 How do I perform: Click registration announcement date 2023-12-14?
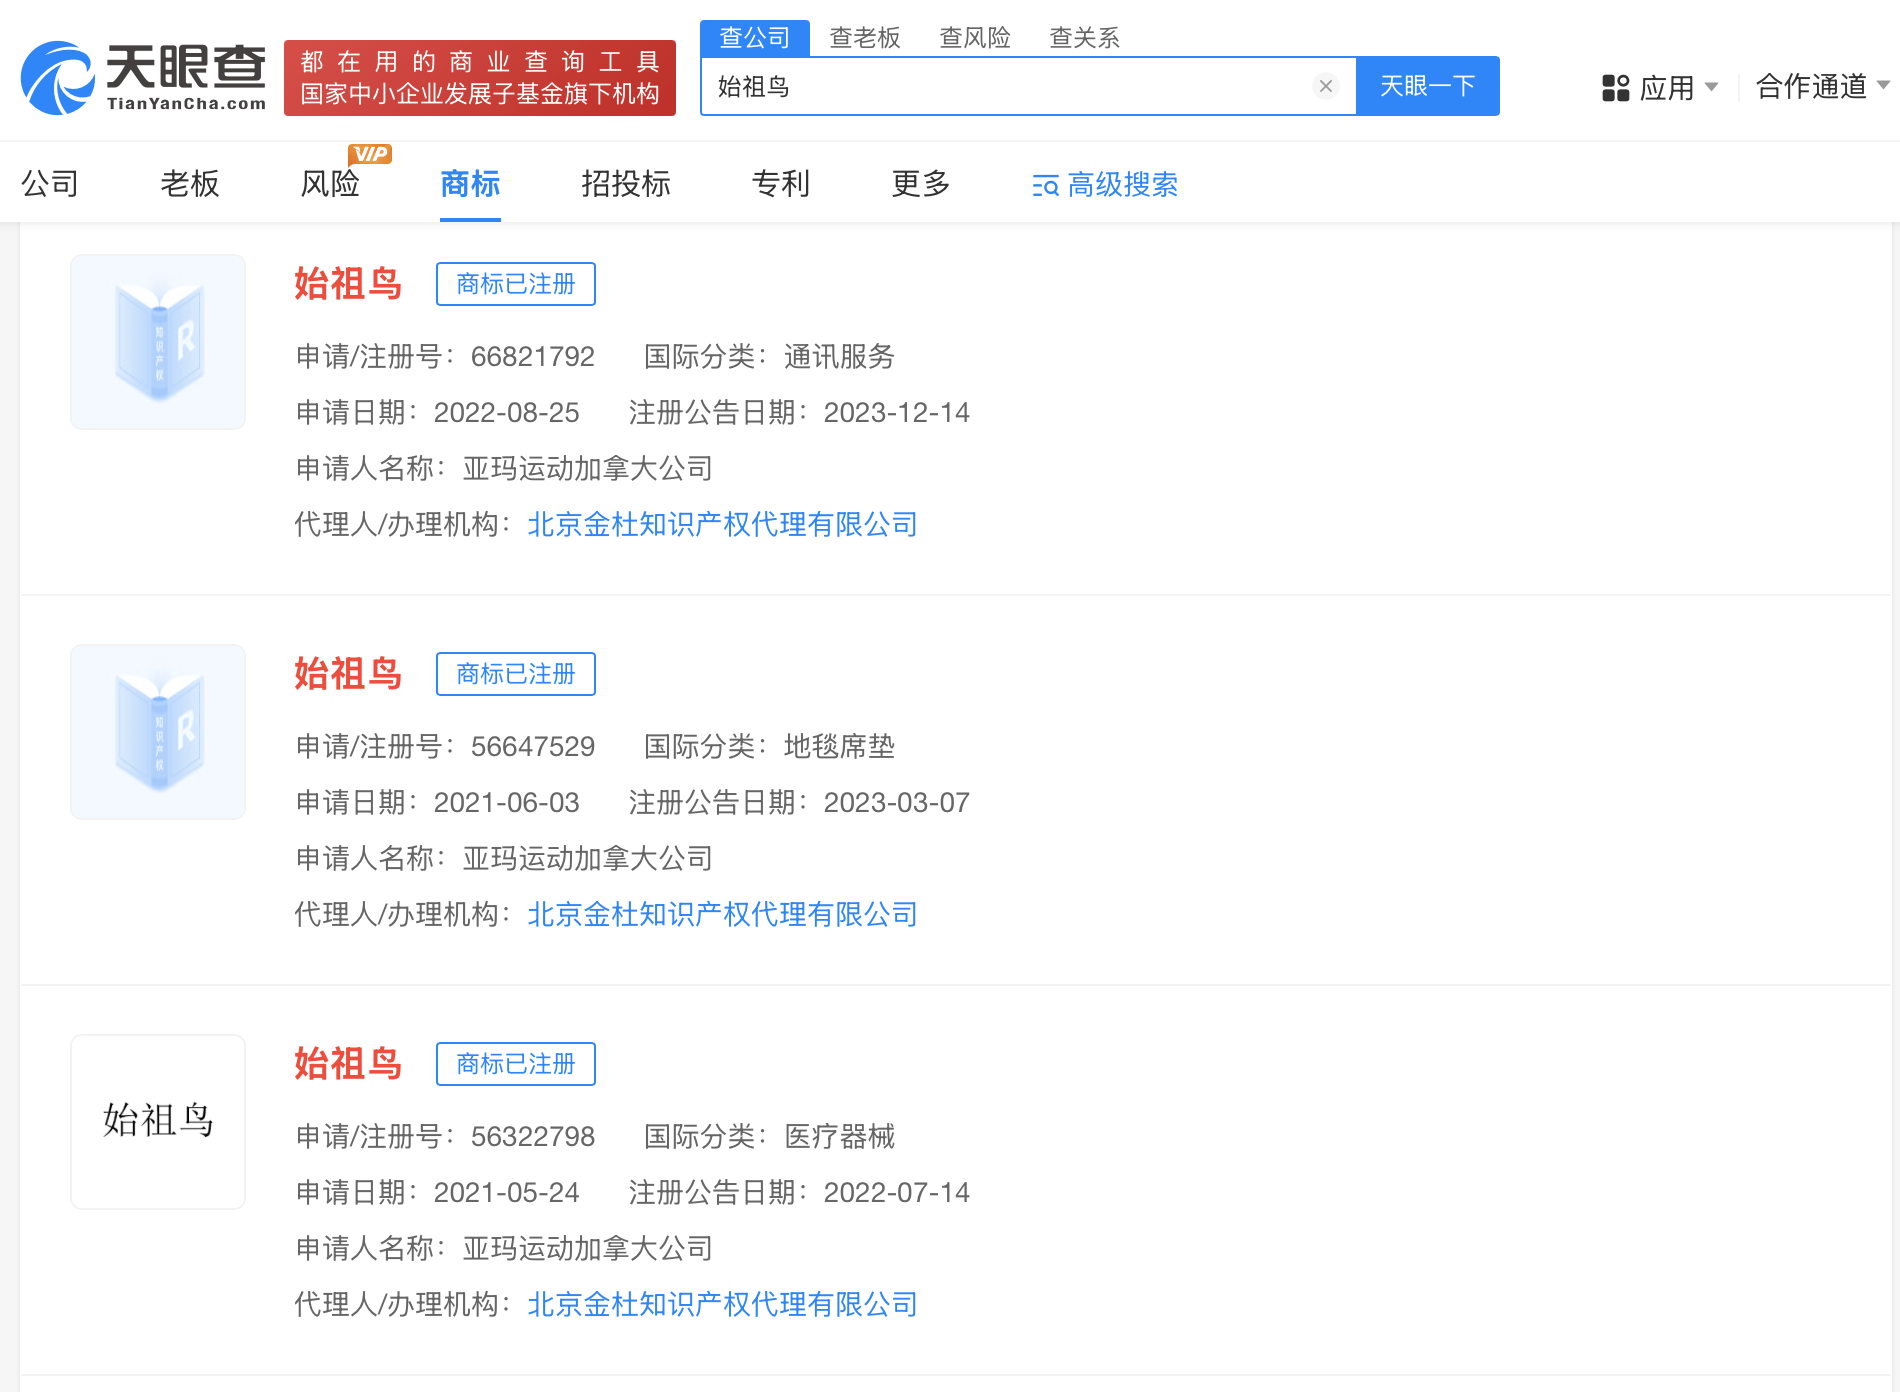(897, 413)
